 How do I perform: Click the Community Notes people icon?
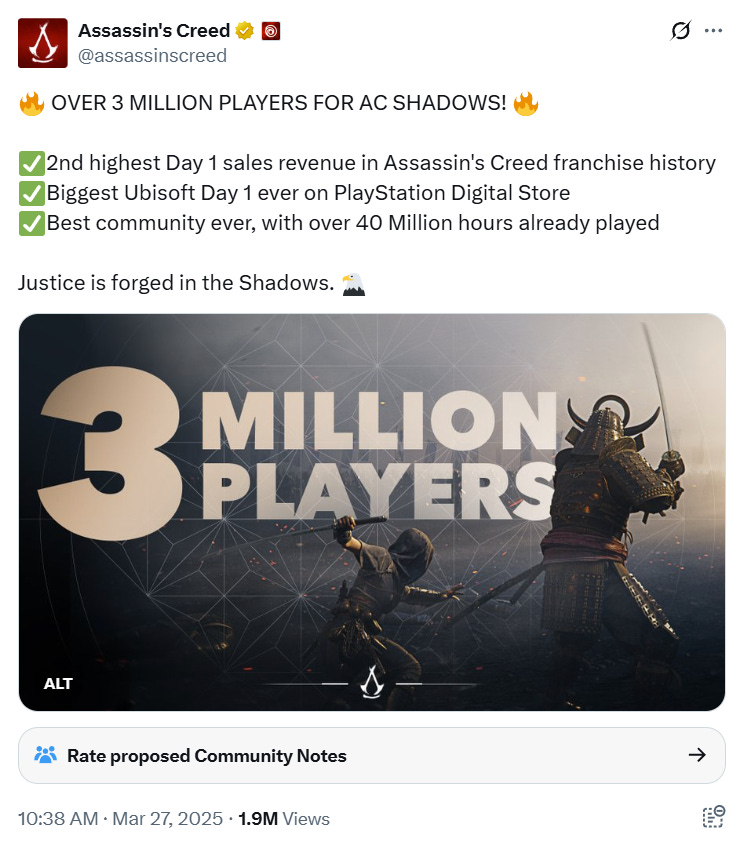[45, 754]
